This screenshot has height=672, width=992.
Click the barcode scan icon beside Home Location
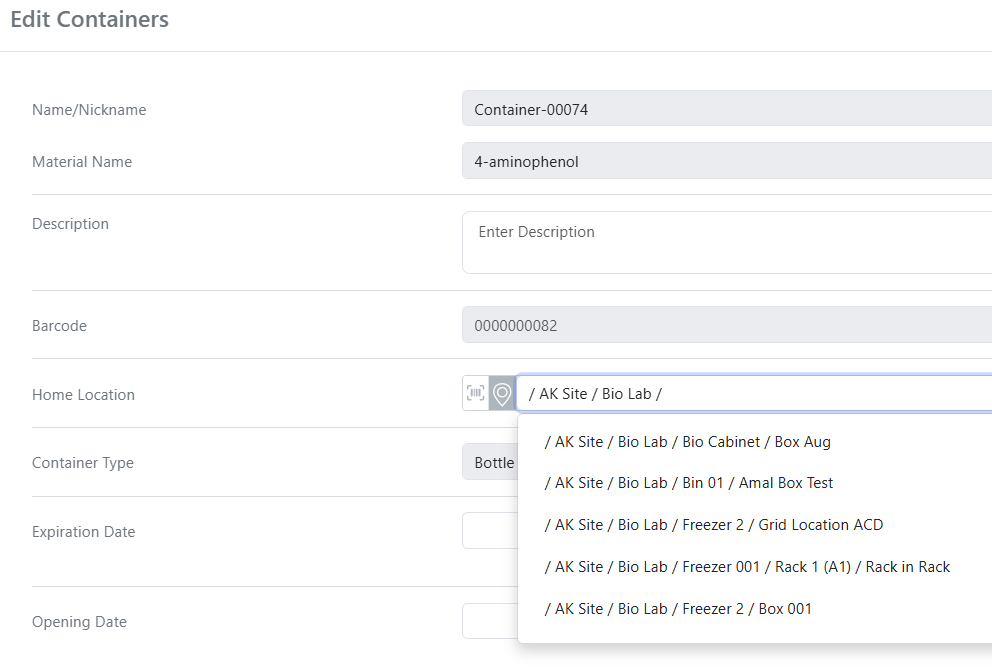(475, 393)
